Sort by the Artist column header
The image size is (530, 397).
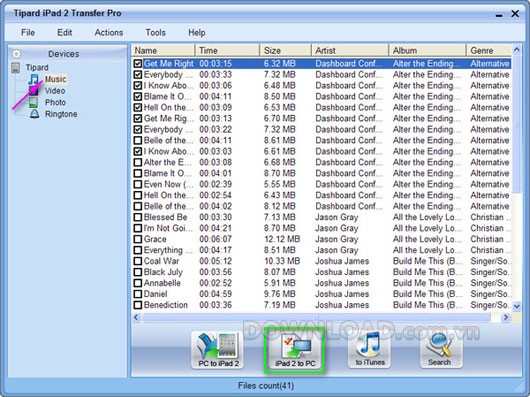[350, 50]
